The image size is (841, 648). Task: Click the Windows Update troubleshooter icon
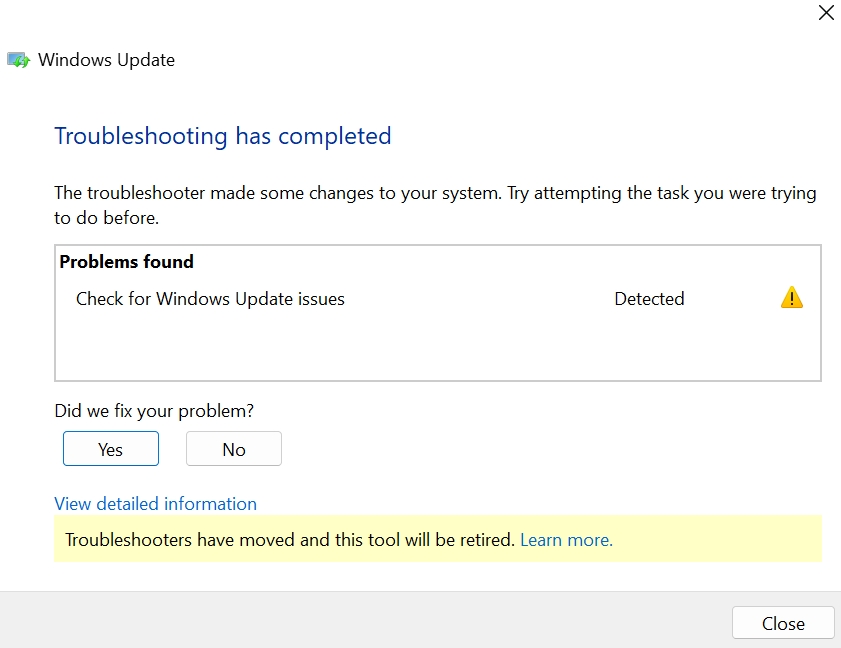pos(18,60)
